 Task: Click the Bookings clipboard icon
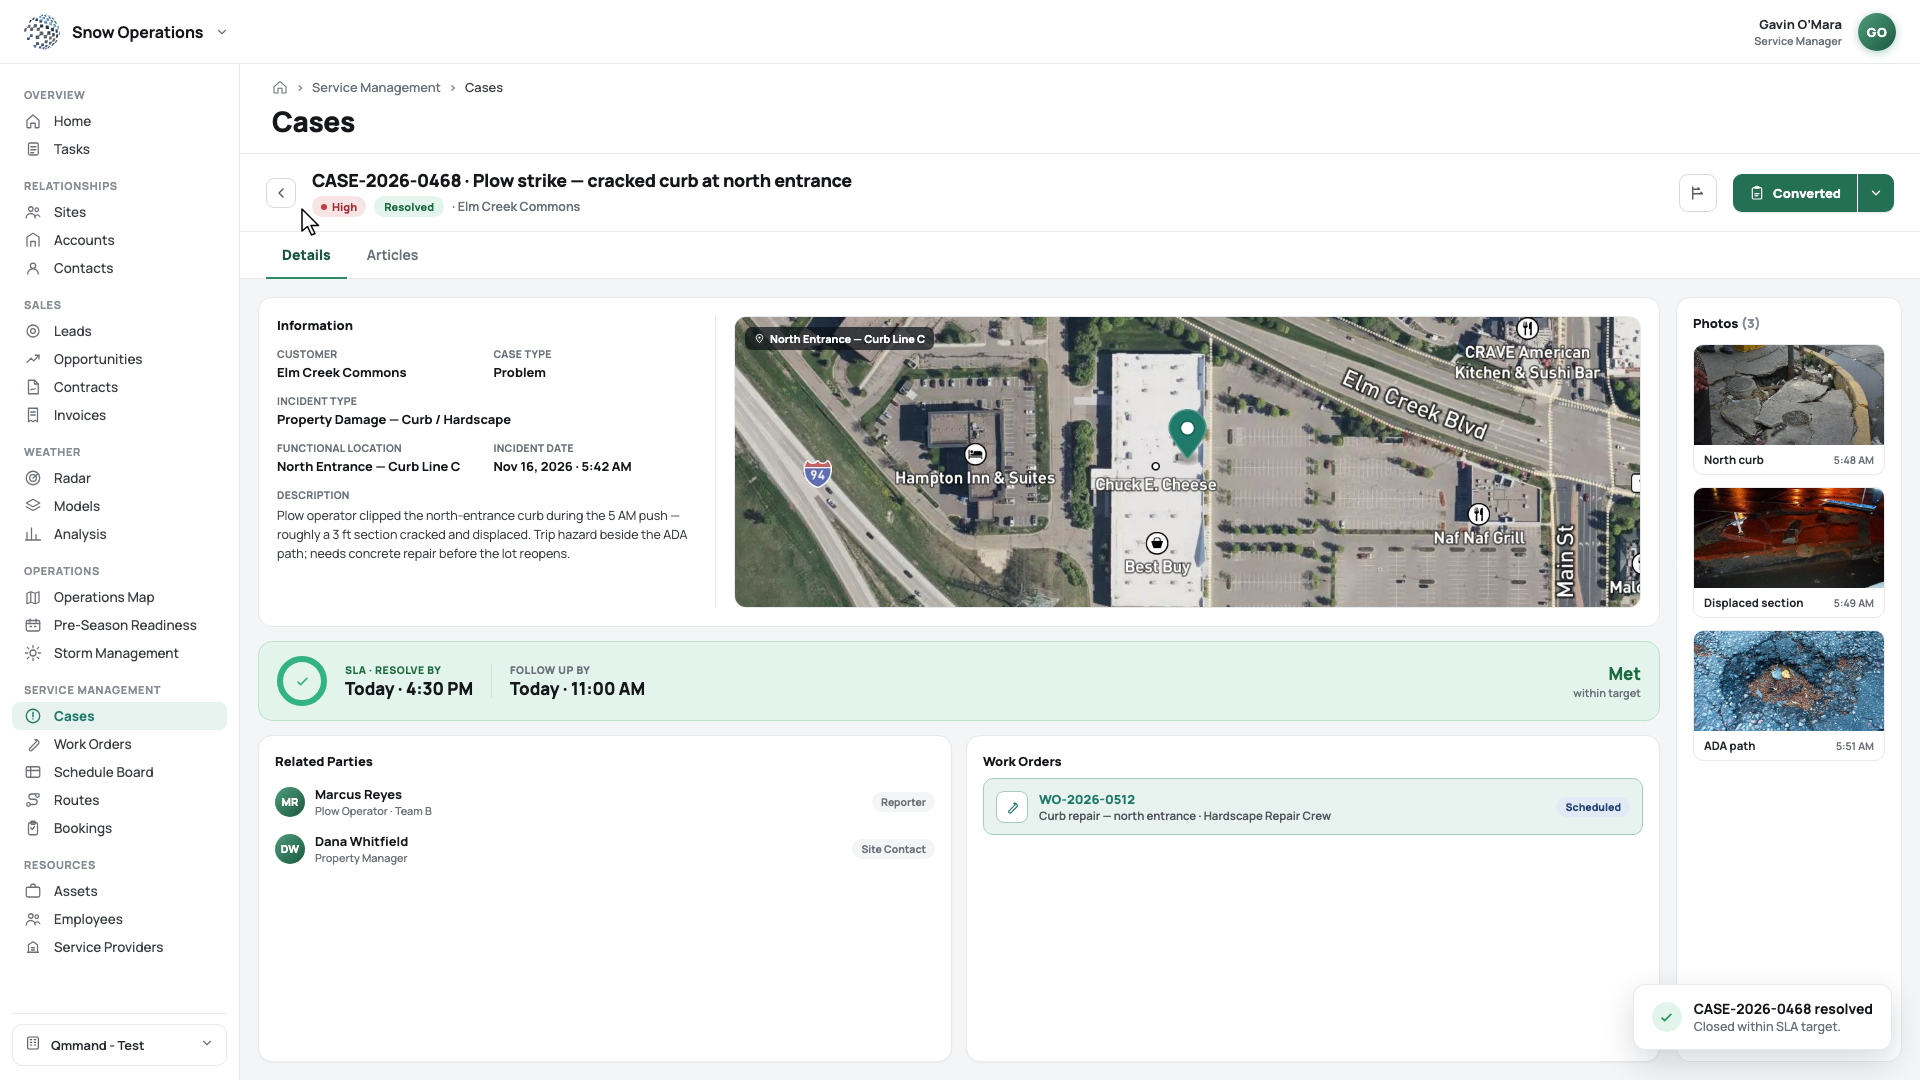pyautogui.click(x=33, y=828)
